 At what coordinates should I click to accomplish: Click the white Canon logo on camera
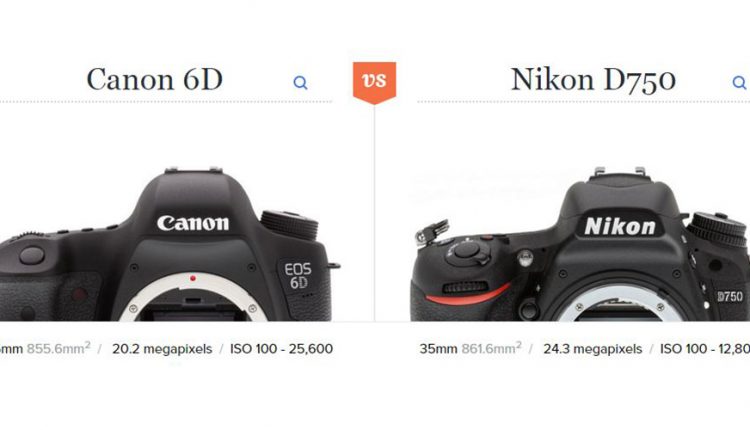click(193, 223)
